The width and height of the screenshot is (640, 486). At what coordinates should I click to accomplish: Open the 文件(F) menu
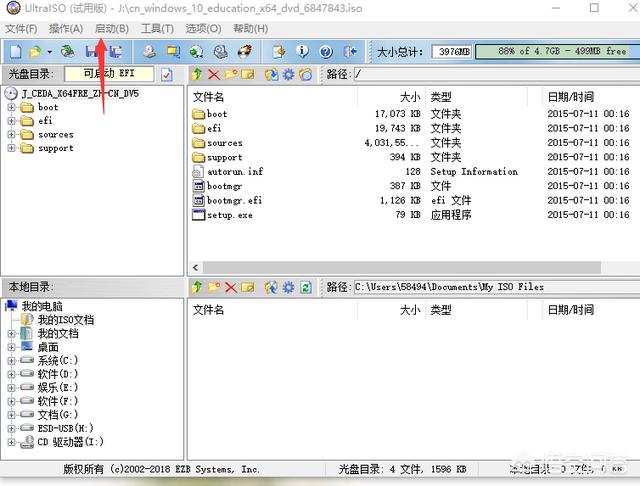click(x=21, y=29)
